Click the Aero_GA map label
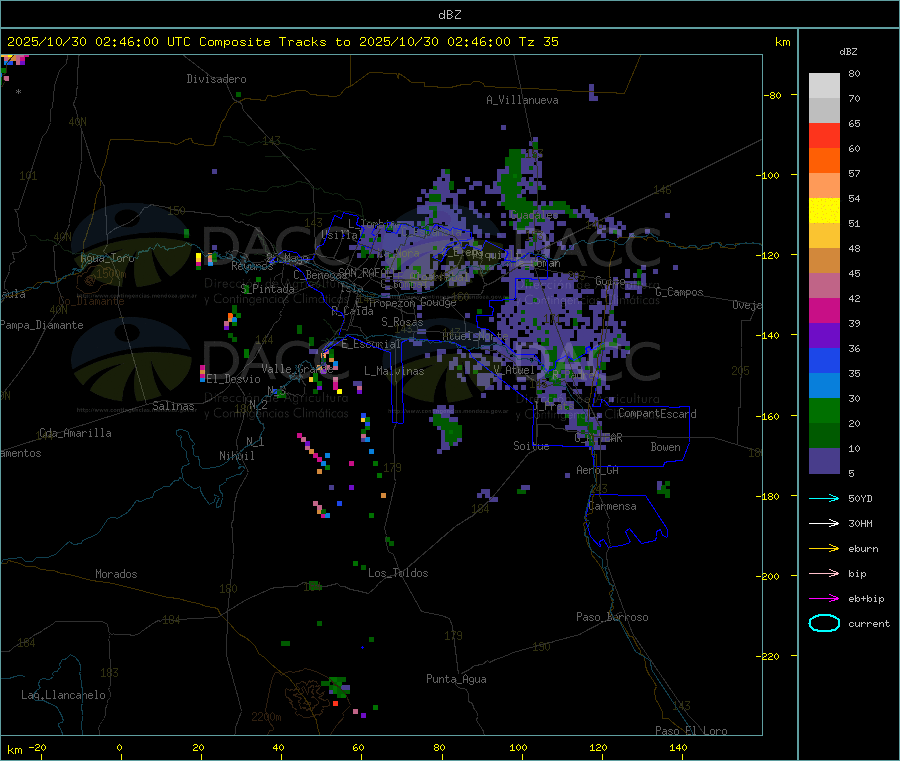 597,470
